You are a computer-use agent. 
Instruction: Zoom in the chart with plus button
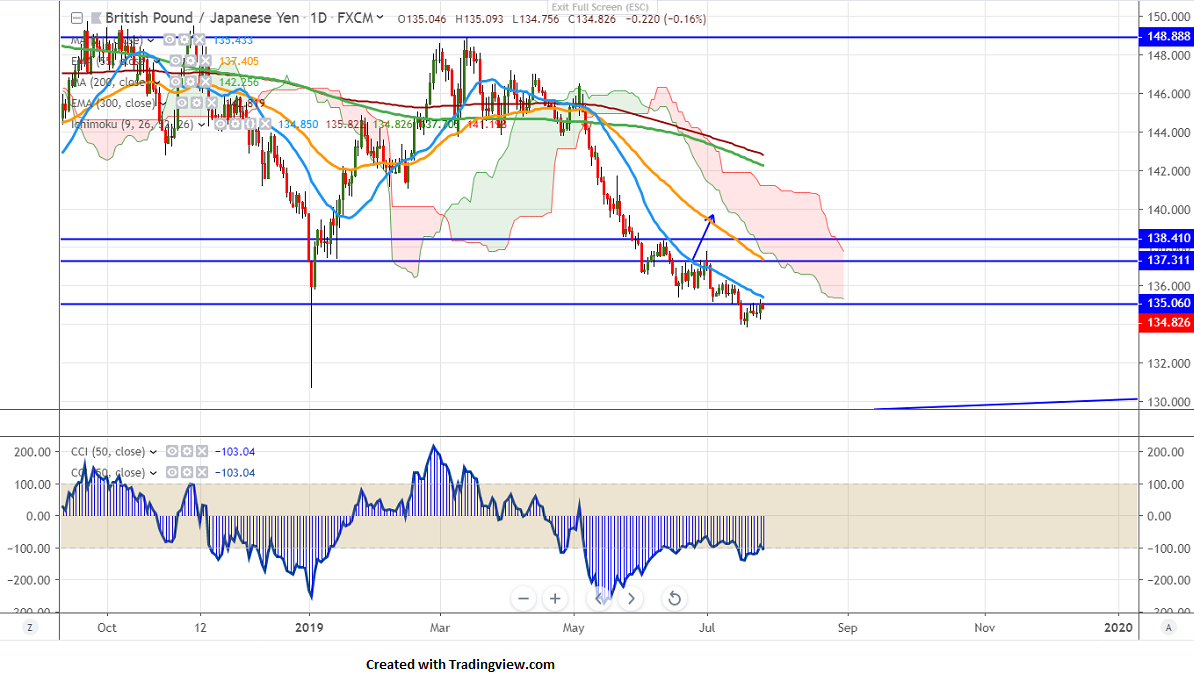point(555,599)
